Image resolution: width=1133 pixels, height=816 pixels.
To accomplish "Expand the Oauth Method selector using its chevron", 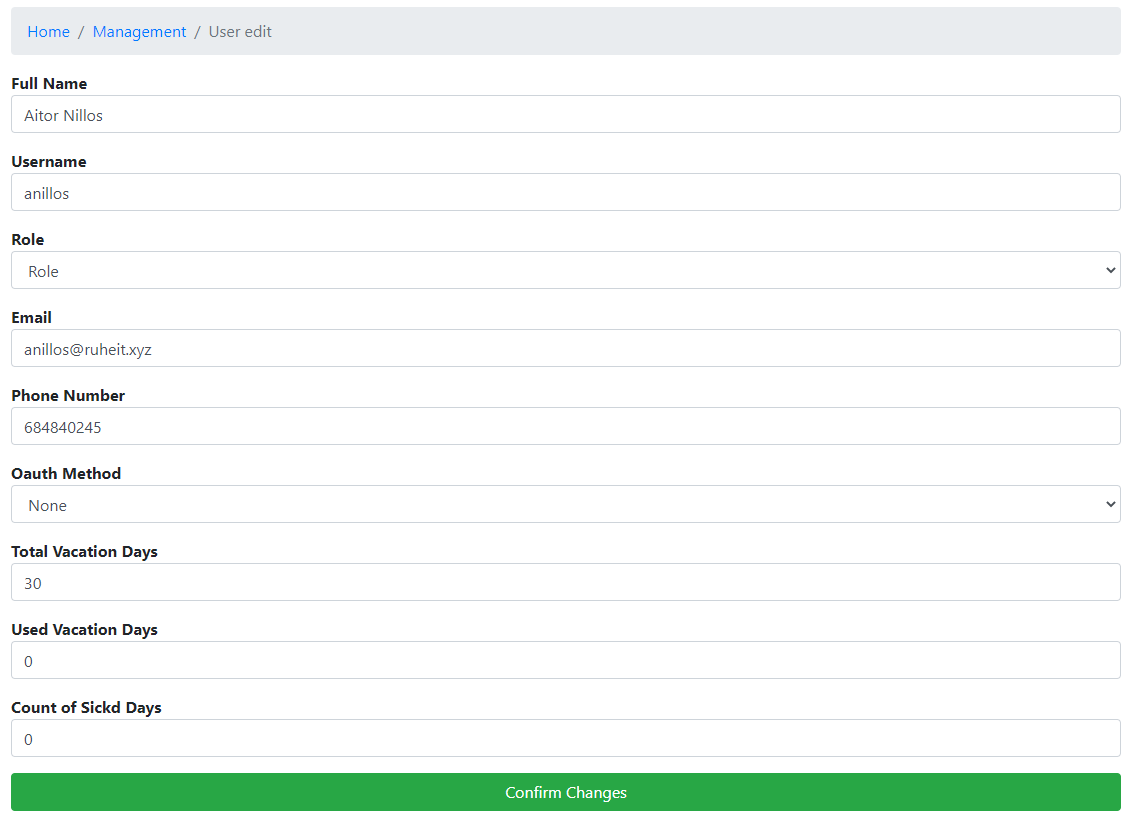I will [x=1109, y=504].
